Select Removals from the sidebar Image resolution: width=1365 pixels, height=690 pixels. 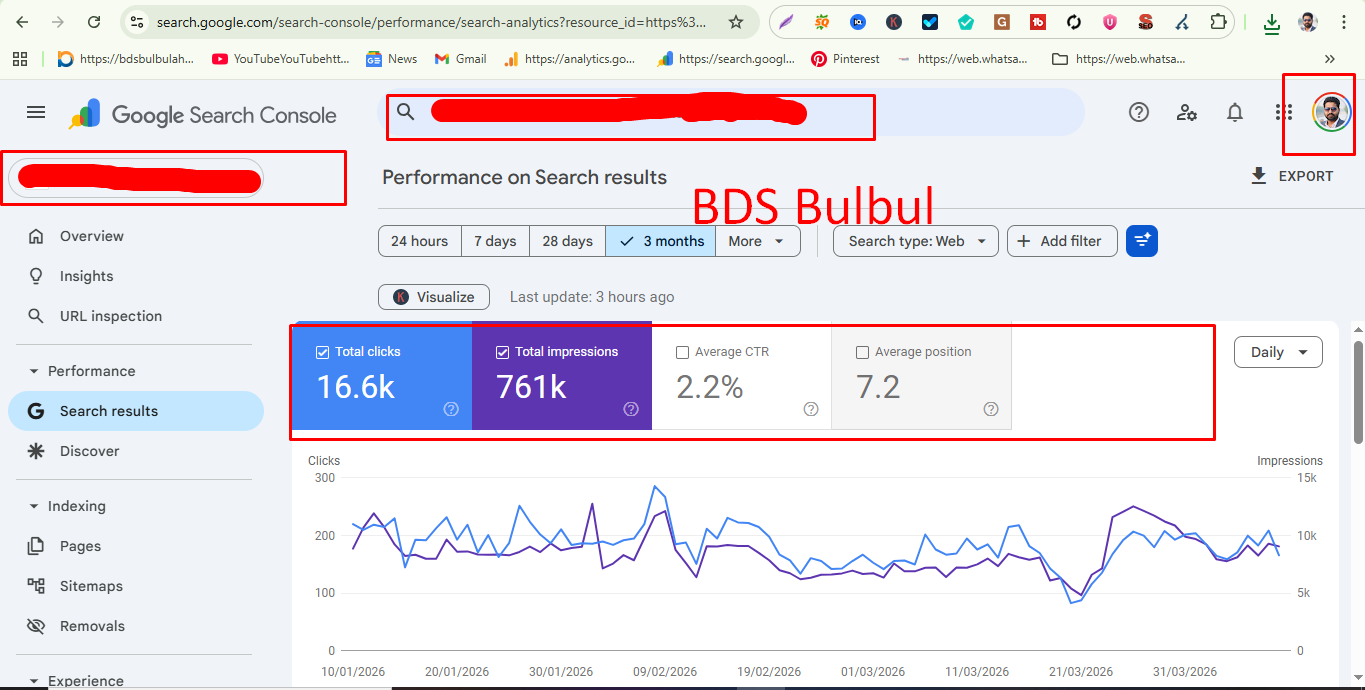click(x=92, y=626)
